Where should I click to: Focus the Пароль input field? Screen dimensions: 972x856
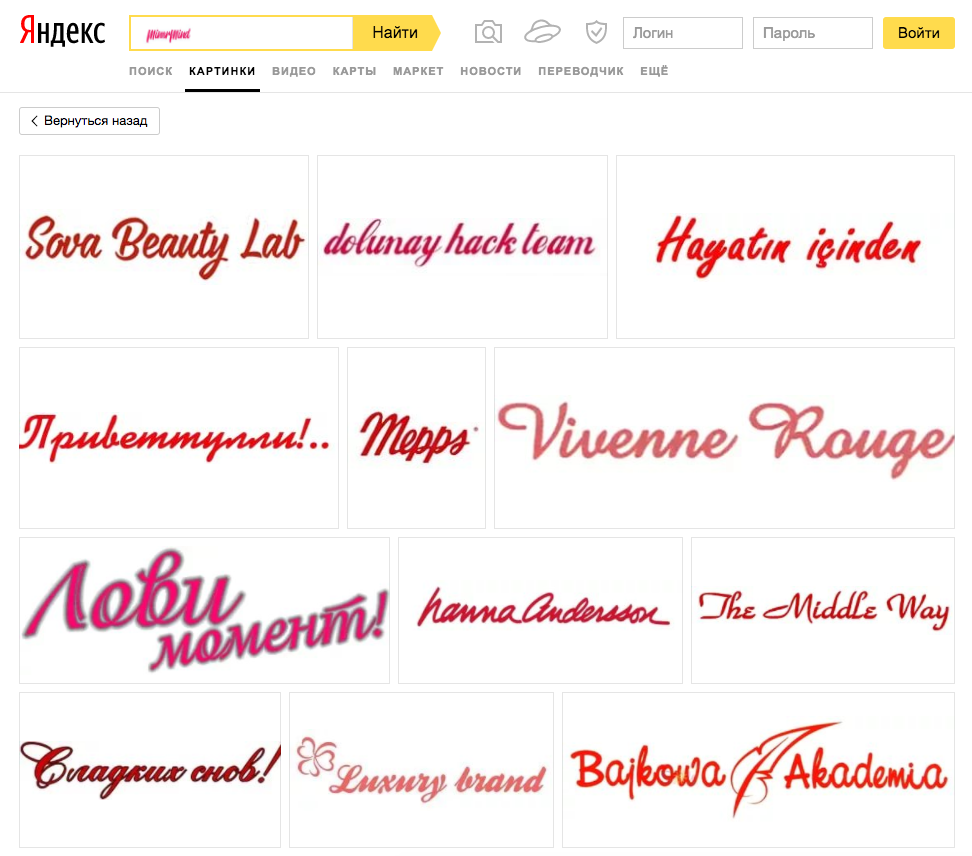pos(813,33)
